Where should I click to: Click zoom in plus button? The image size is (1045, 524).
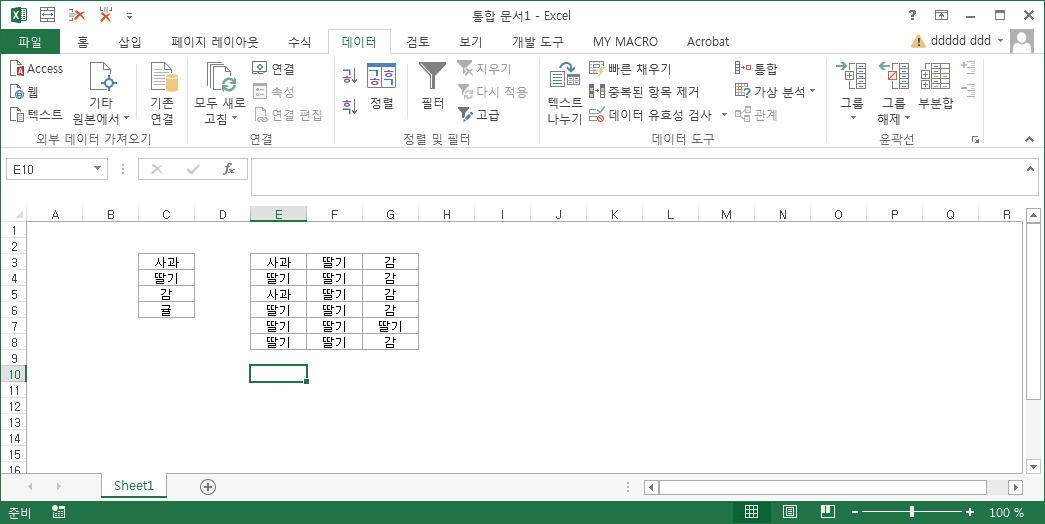[970, 512]
